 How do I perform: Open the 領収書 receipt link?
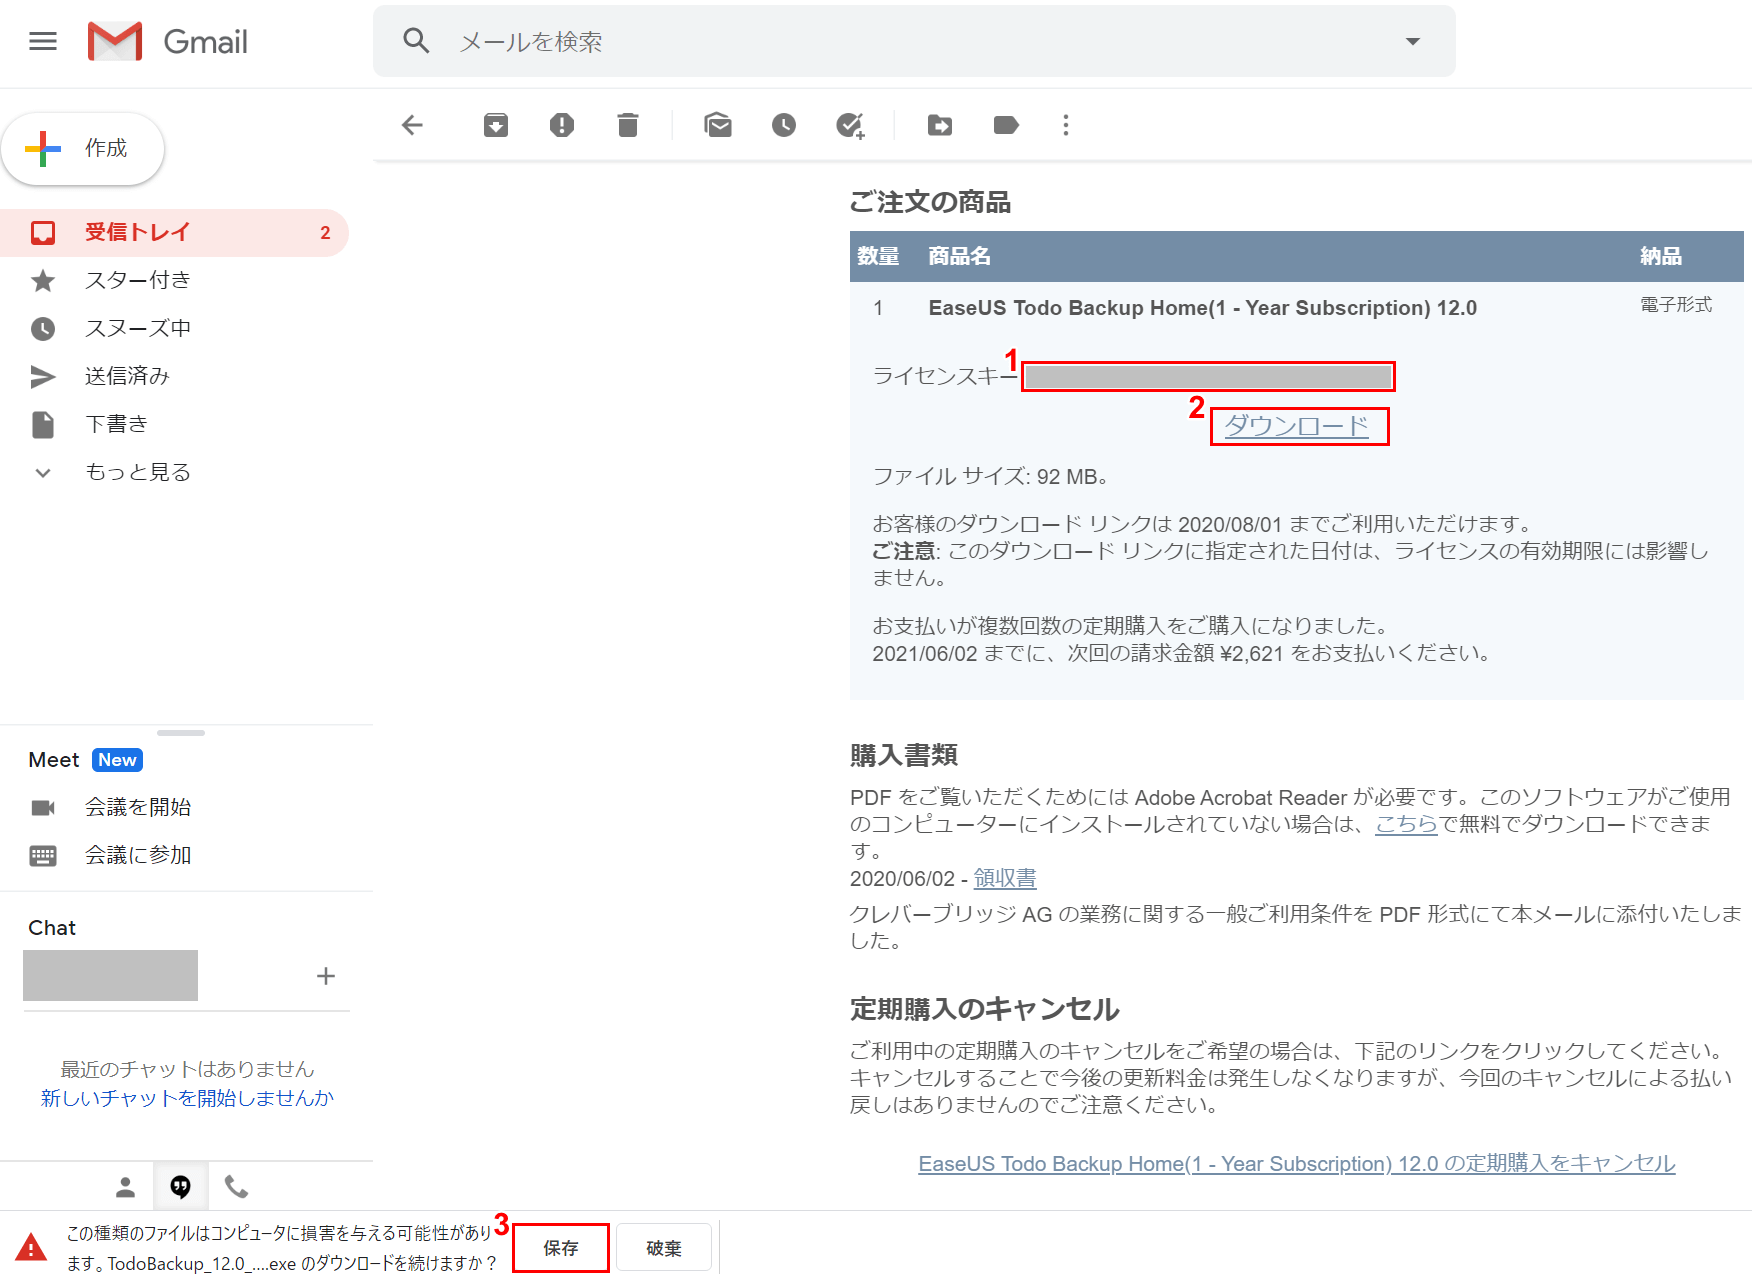[1005, 878]
